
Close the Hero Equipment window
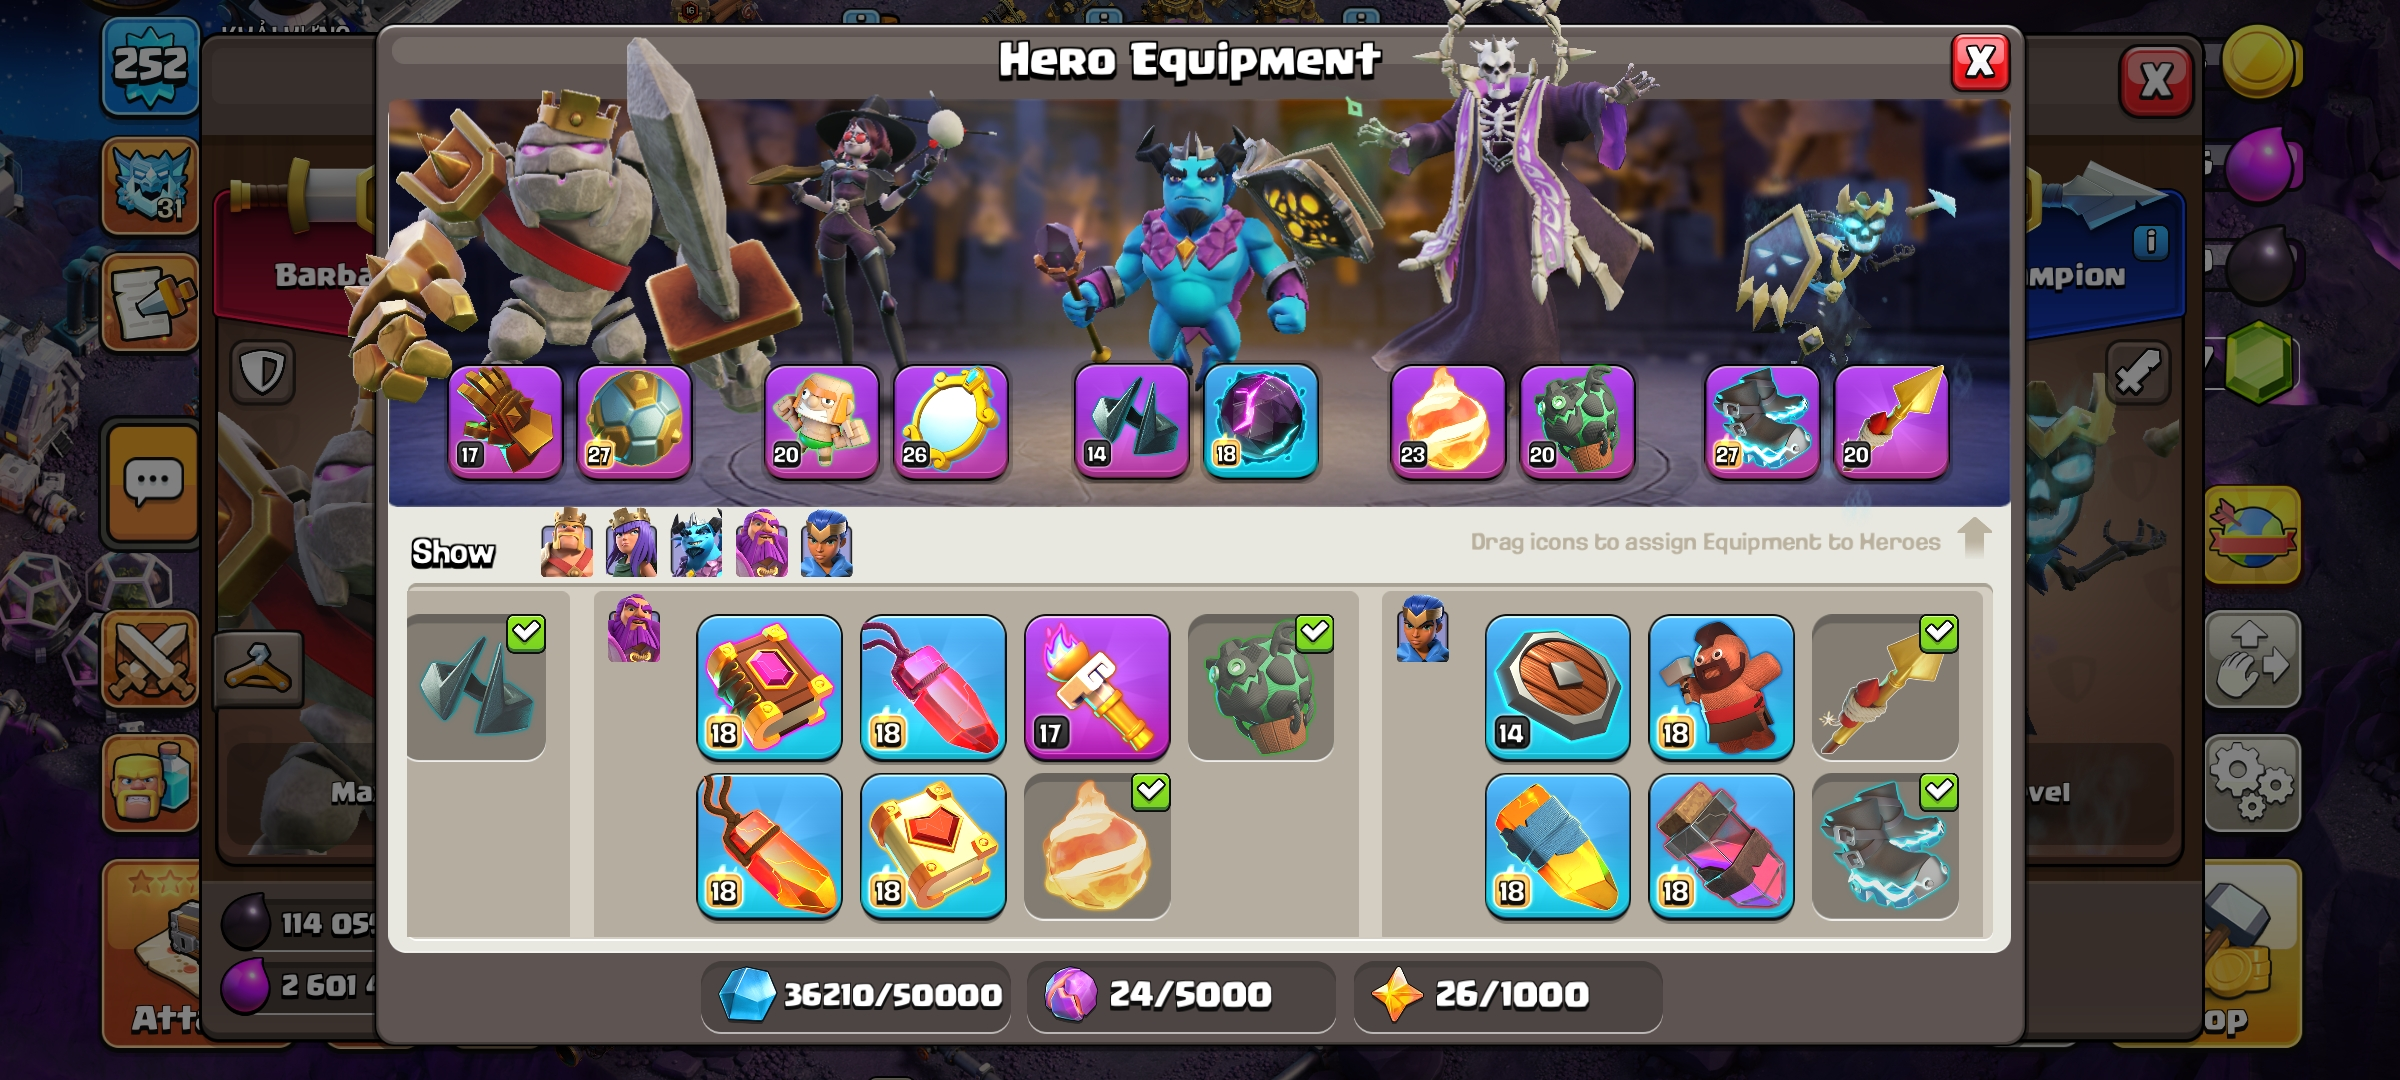[1980, 62]
